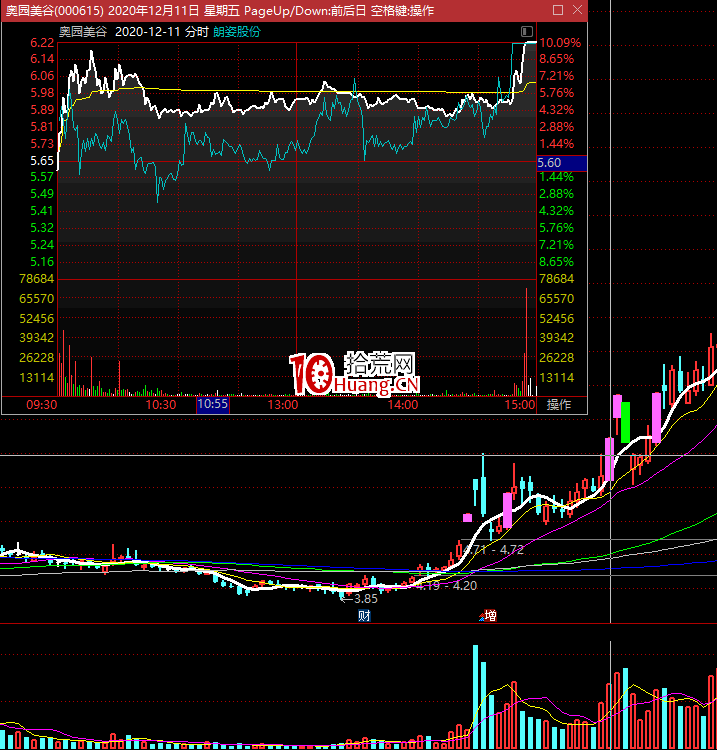This screenshot has height=750, width=717.
Task: Click the 奥园美谷 stock name in chart header
Action: pos(83,32)
